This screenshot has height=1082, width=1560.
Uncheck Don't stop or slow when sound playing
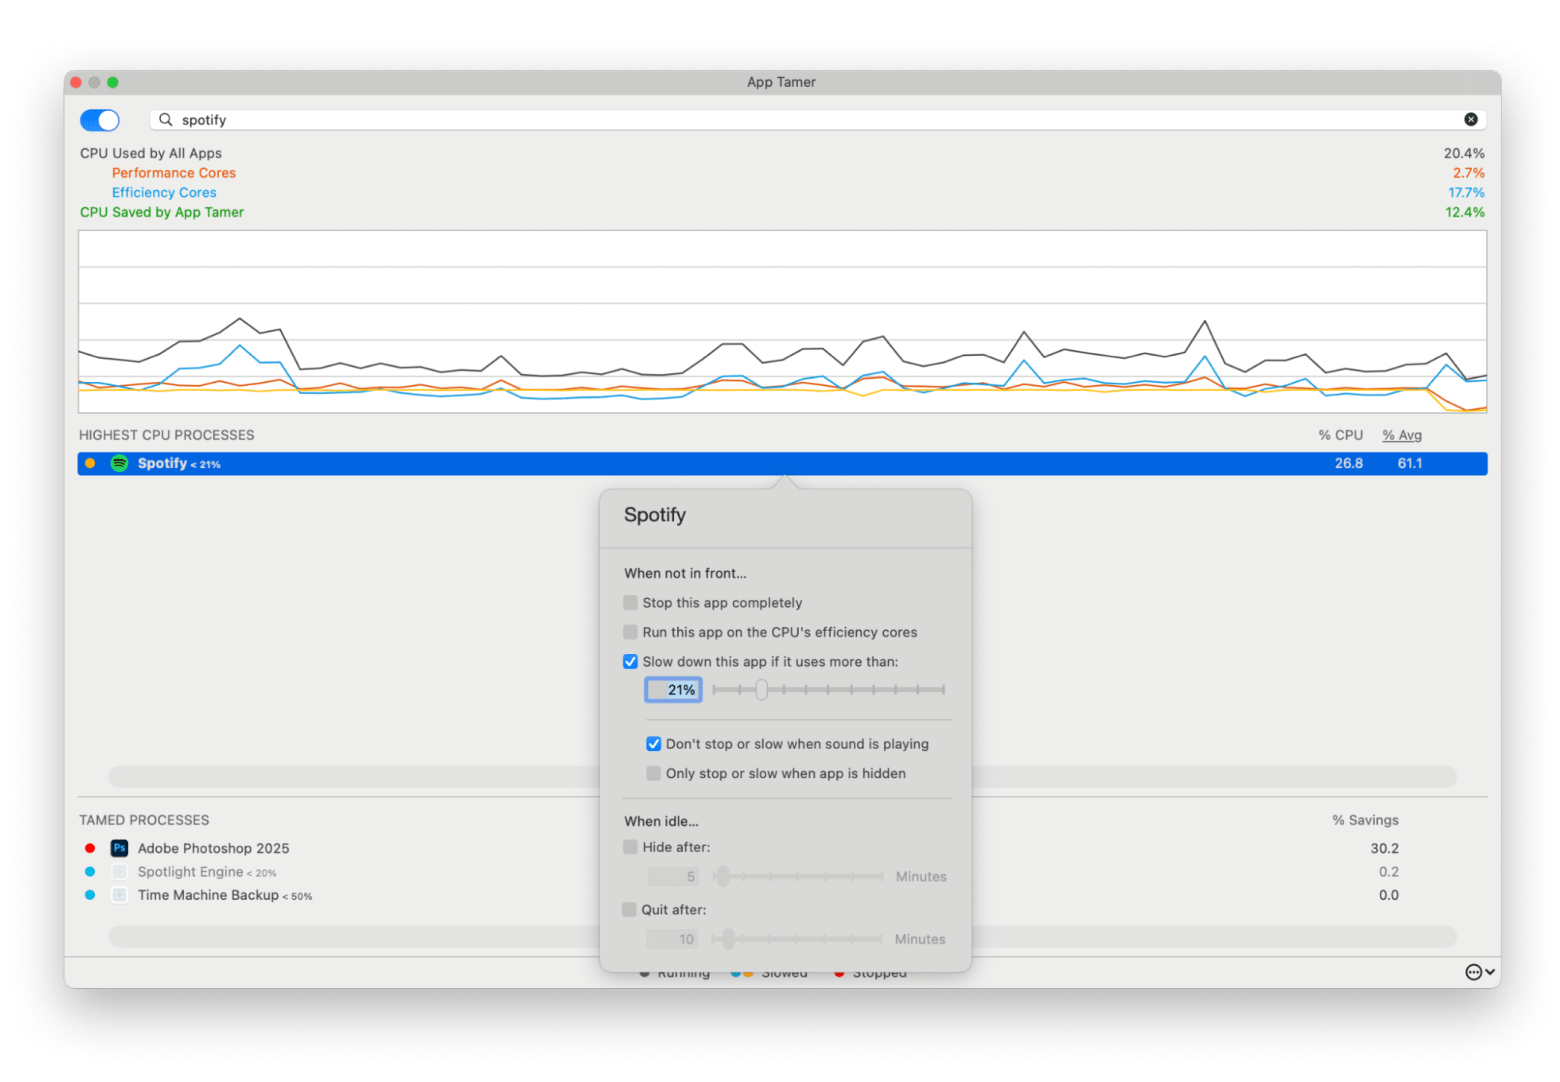653,744
